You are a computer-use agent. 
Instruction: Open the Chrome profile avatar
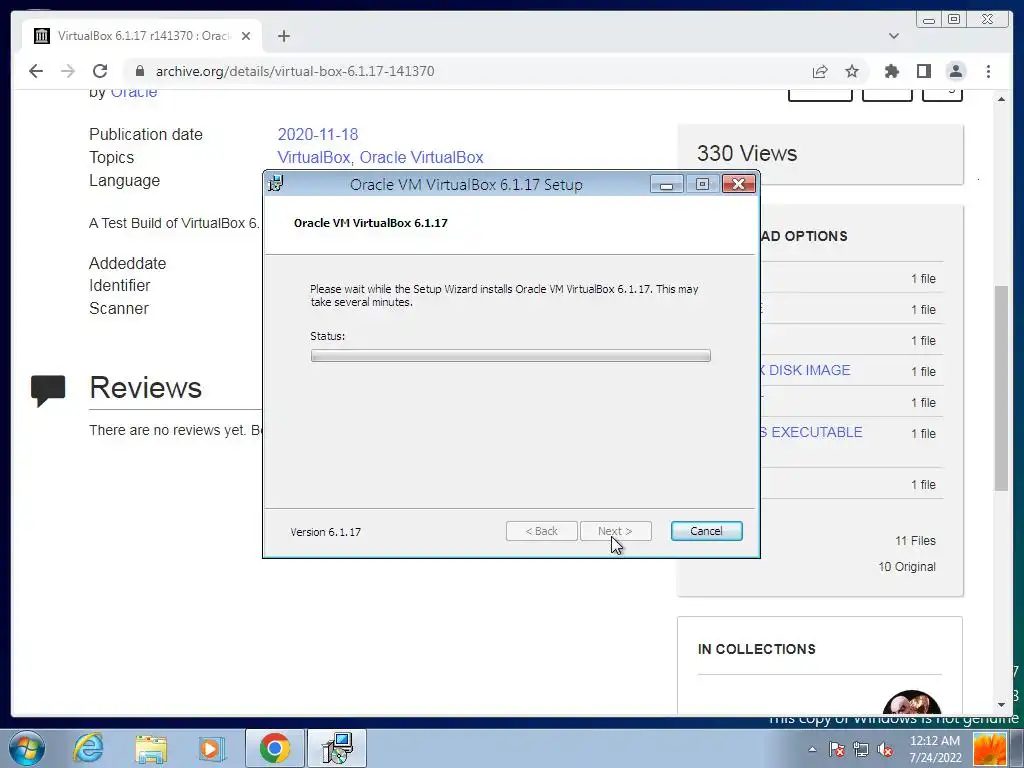955,71
